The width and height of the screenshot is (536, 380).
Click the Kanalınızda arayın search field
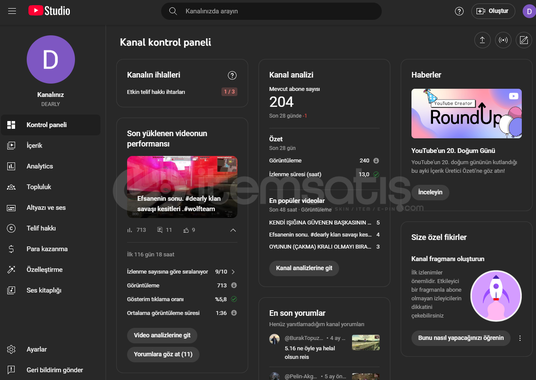pos(271,11)
